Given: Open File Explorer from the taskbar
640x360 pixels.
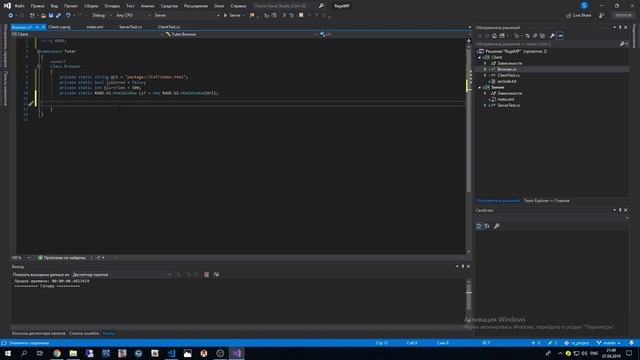Looking at the screenshot, I should (x=73, y=353).
